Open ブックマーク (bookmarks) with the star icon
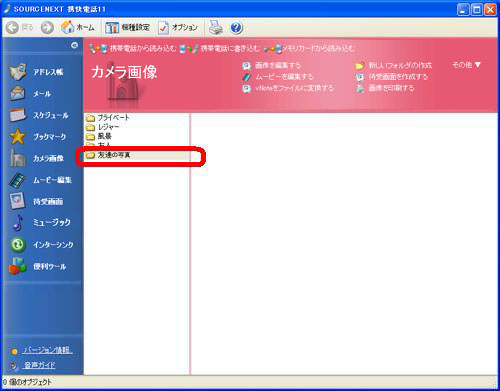The image size is (500, 391). coord(38,136)
